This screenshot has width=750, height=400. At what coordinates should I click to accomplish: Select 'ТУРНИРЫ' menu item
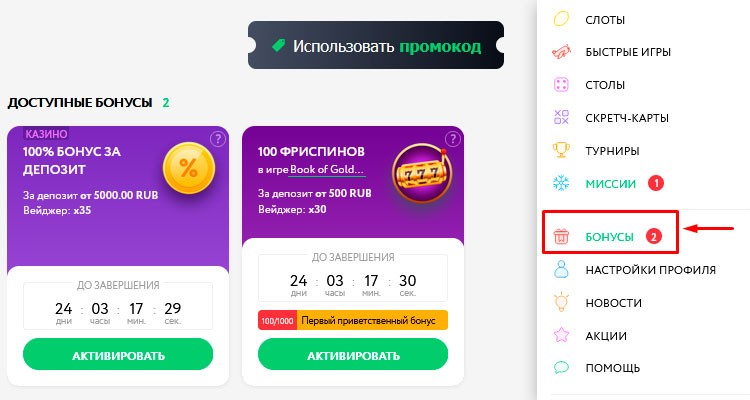(x=612, y=151)
